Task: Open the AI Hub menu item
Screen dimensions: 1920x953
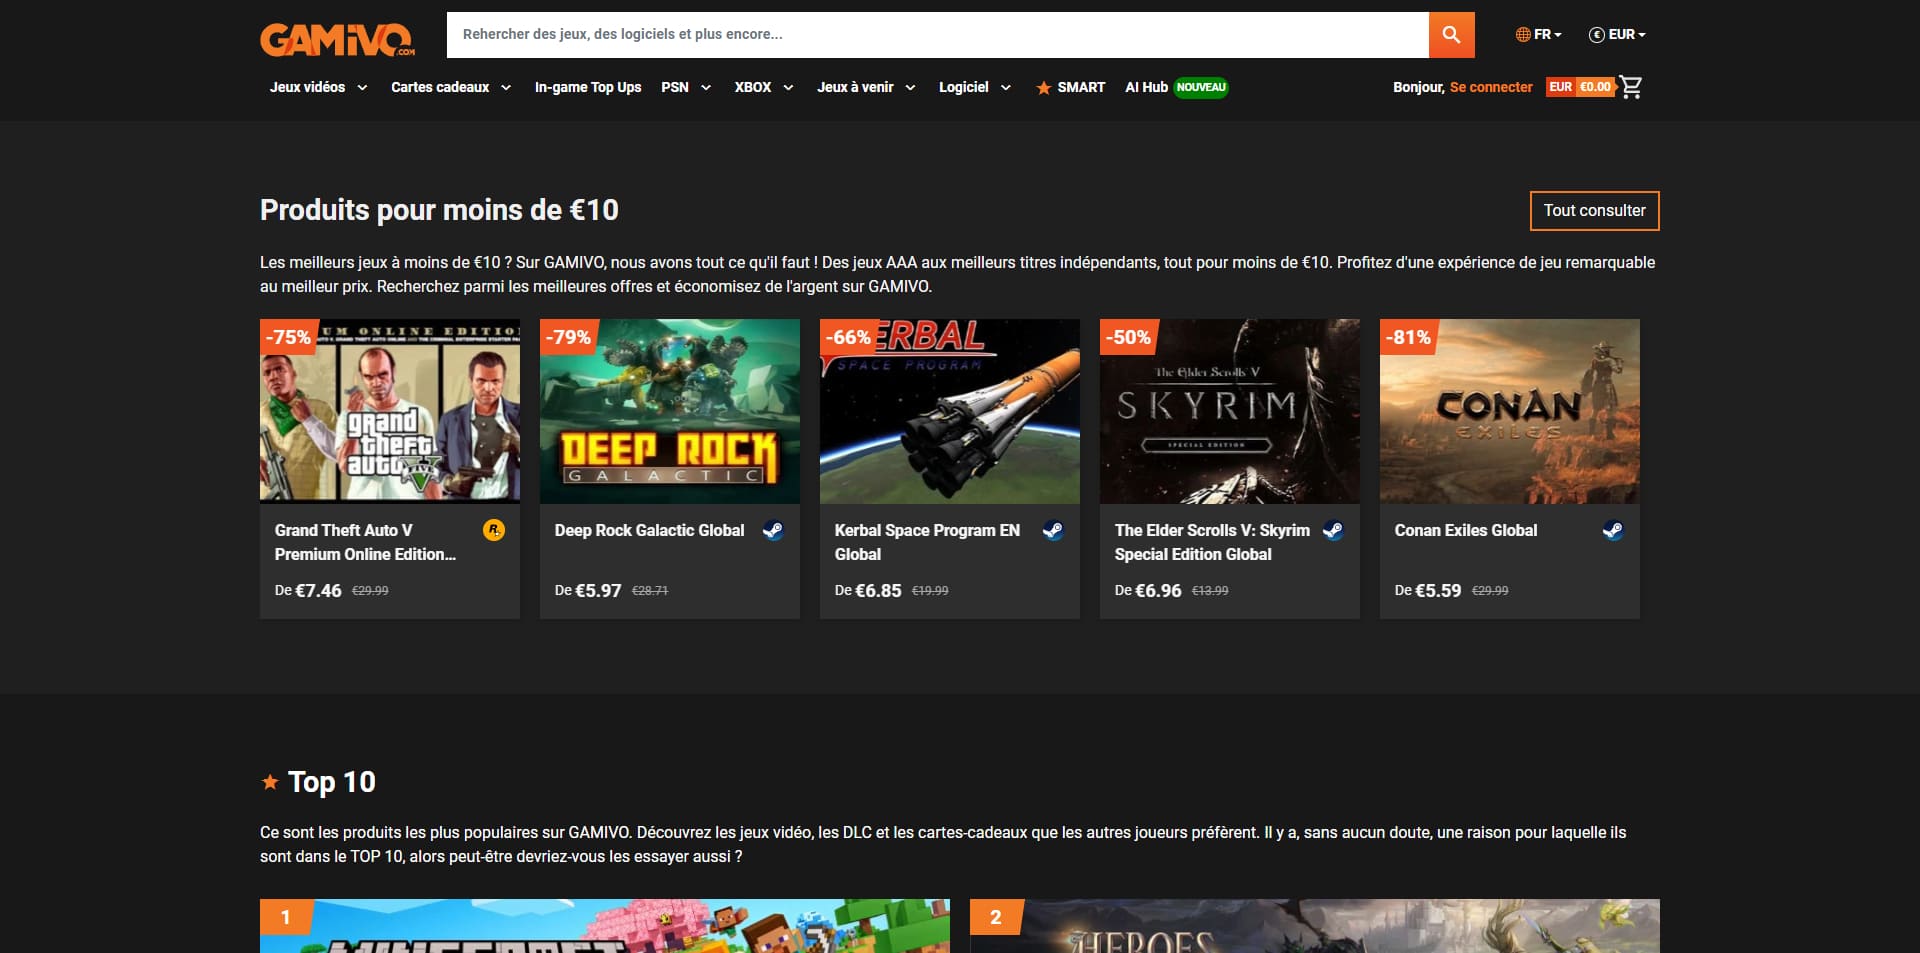Action: click(x=1176, y=87)
